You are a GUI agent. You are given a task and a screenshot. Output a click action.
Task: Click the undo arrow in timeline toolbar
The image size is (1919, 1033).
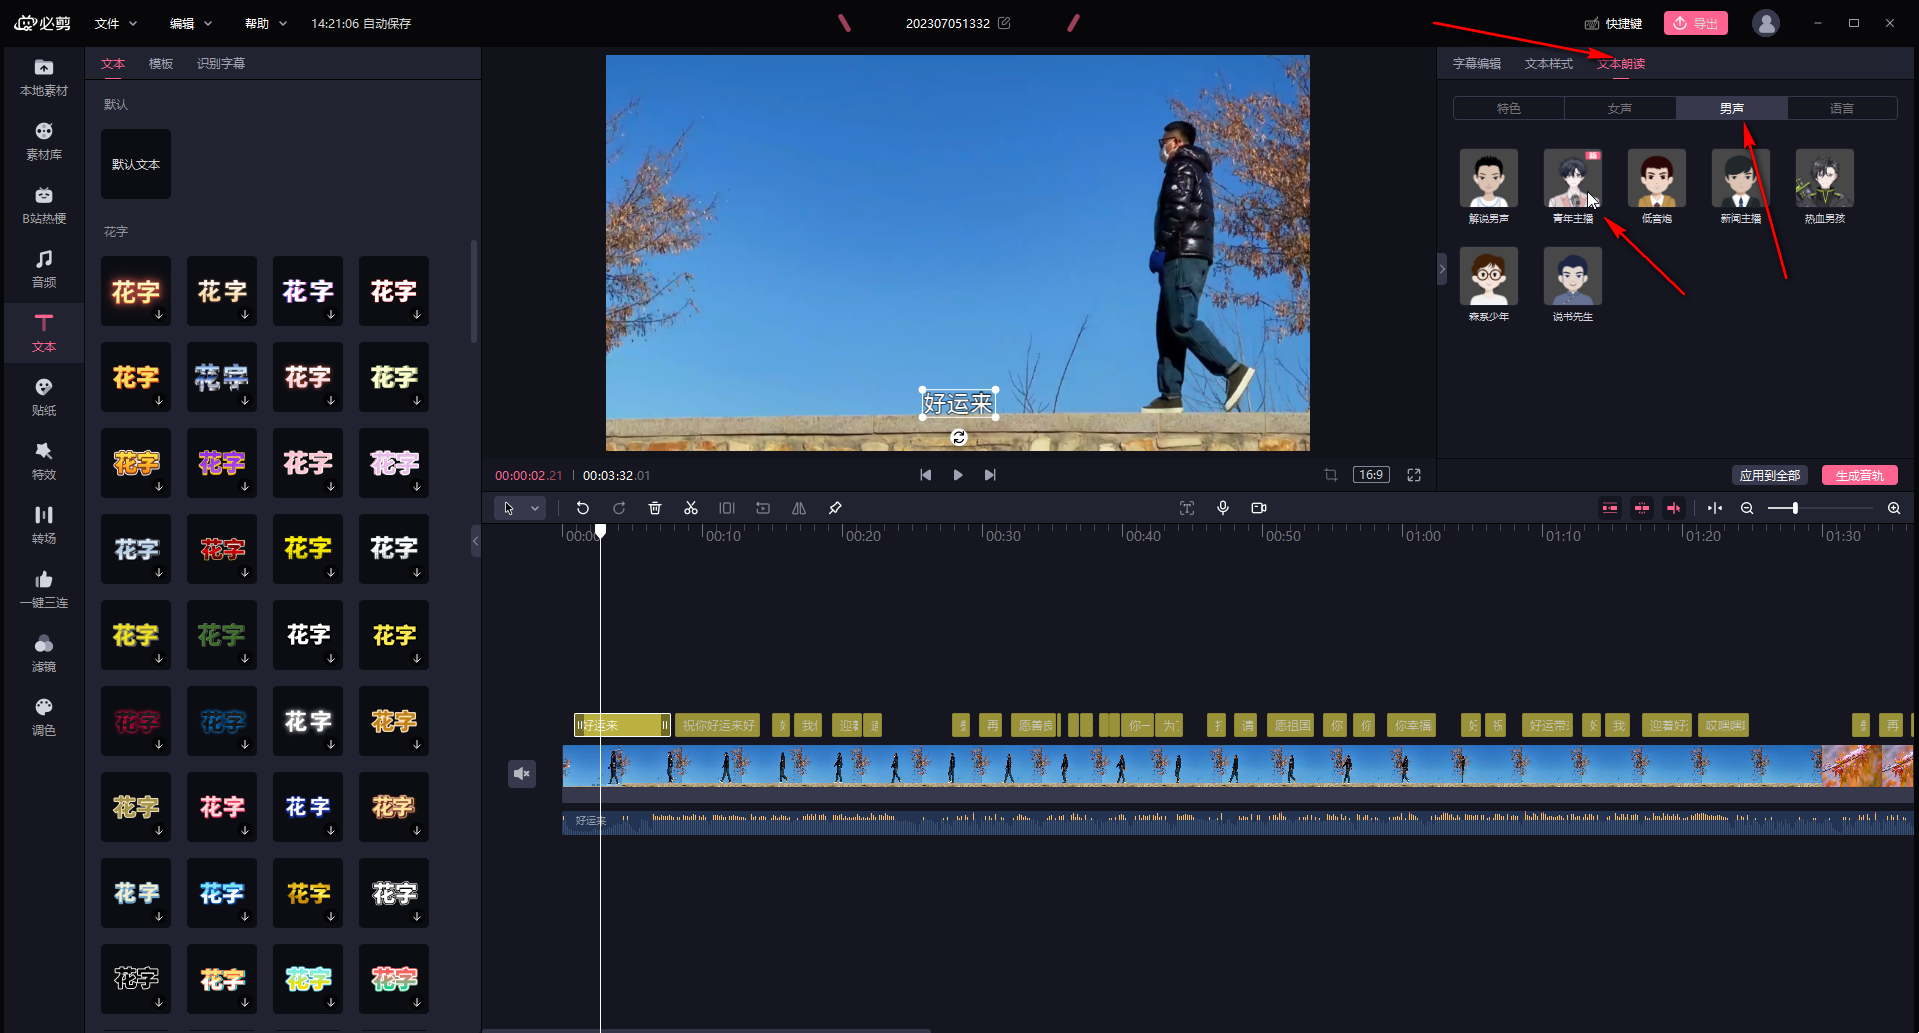[x=583, y=508]
